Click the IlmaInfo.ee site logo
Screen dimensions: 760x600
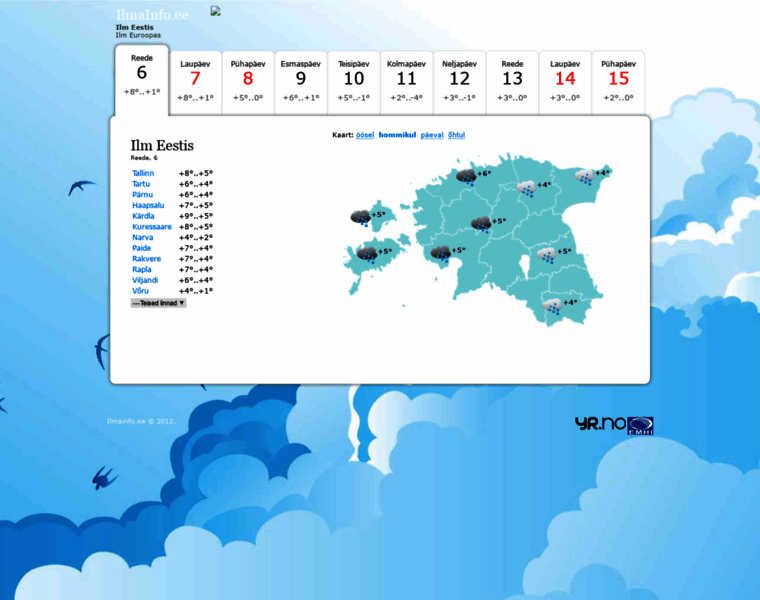point(152,15)
